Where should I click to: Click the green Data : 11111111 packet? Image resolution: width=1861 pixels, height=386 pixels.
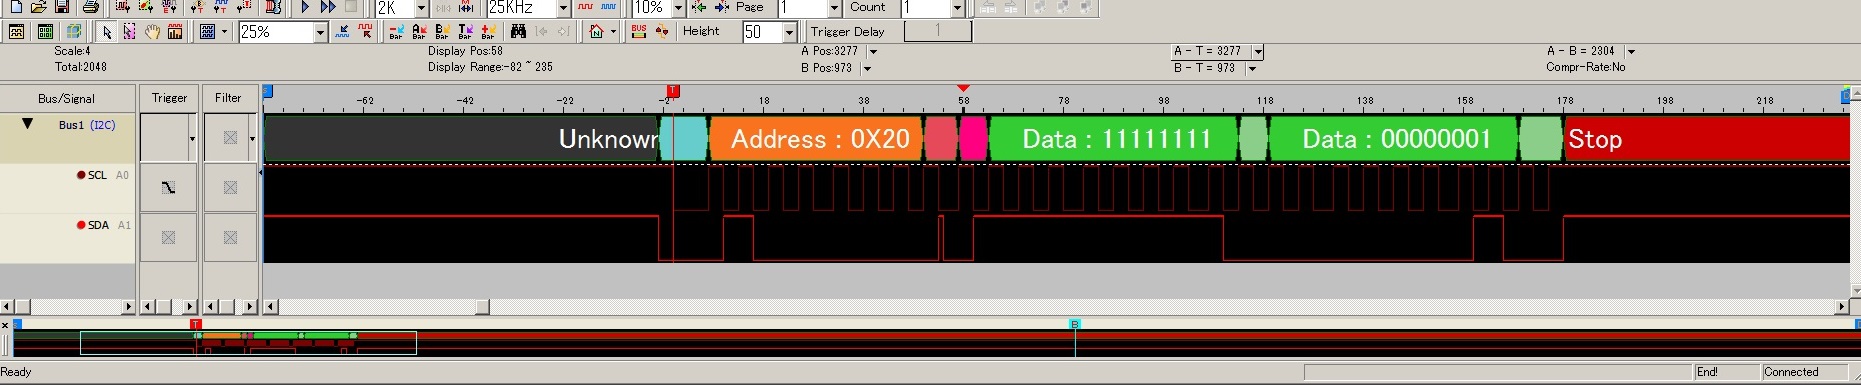1113,139
